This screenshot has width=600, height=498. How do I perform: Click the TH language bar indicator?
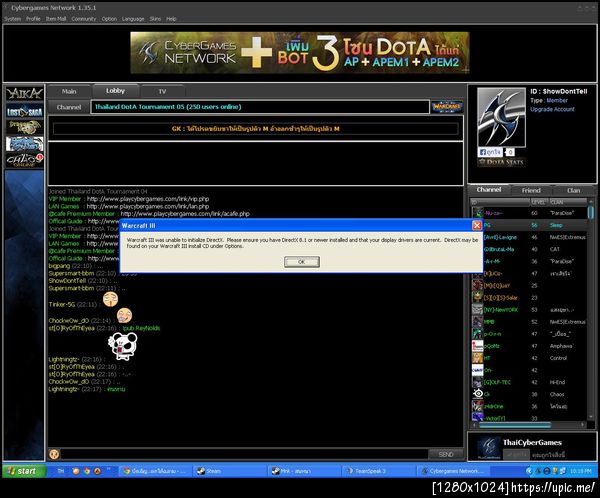(x=60, y=471)
